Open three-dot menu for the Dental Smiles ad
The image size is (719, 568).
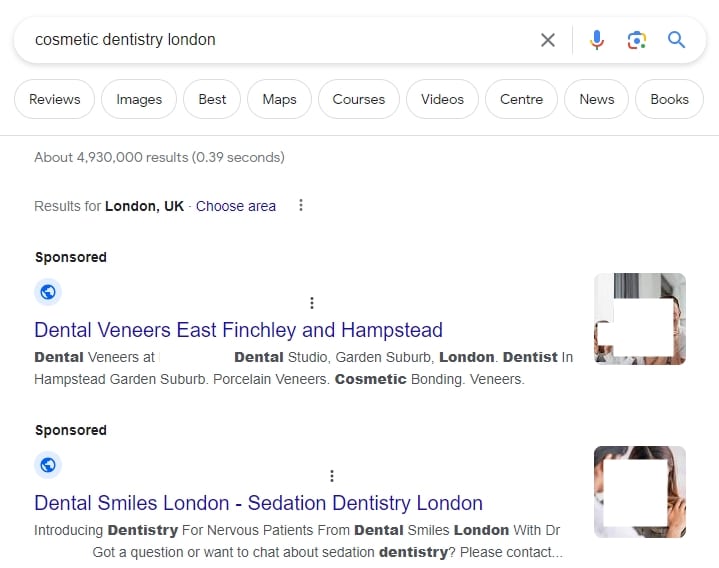[332, 476]
